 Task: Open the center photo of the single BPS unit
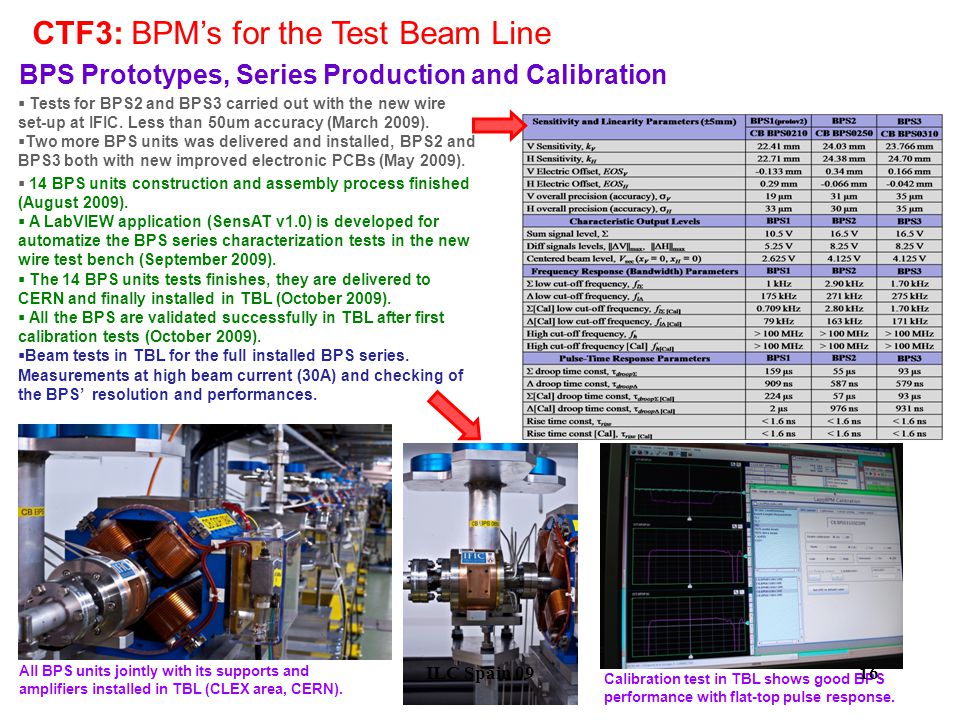(x=490, y=574)
